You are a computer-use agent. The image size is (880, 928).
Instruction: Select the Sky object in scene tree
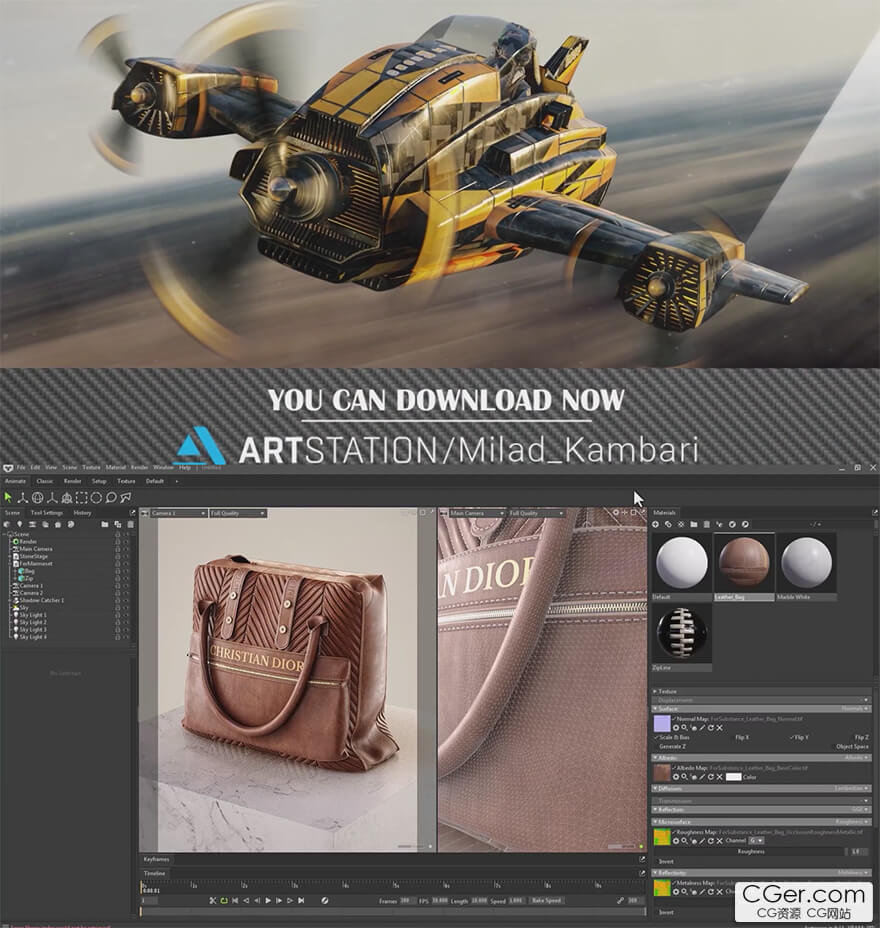(24, 608)
